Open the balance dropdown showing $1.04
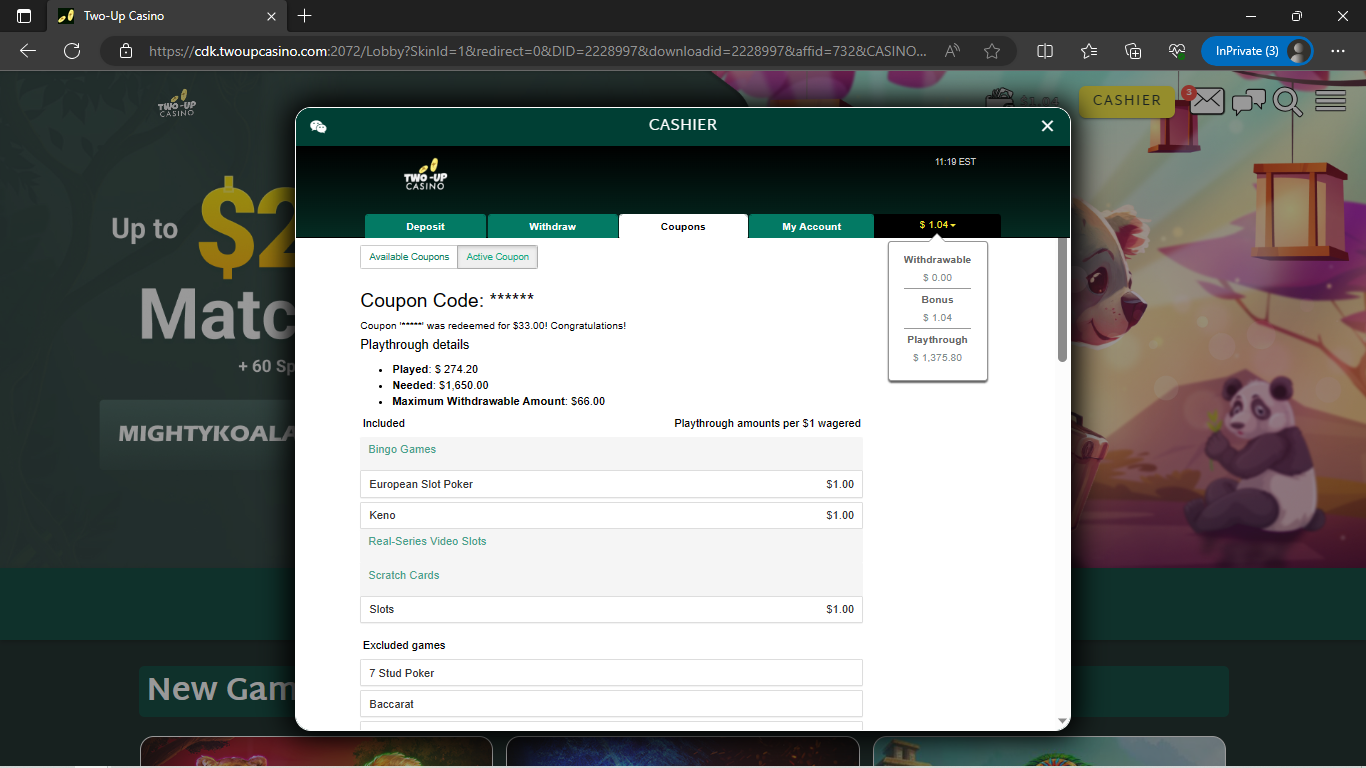Viewport: 1366px width, 768px height. (x=938, y=226)
